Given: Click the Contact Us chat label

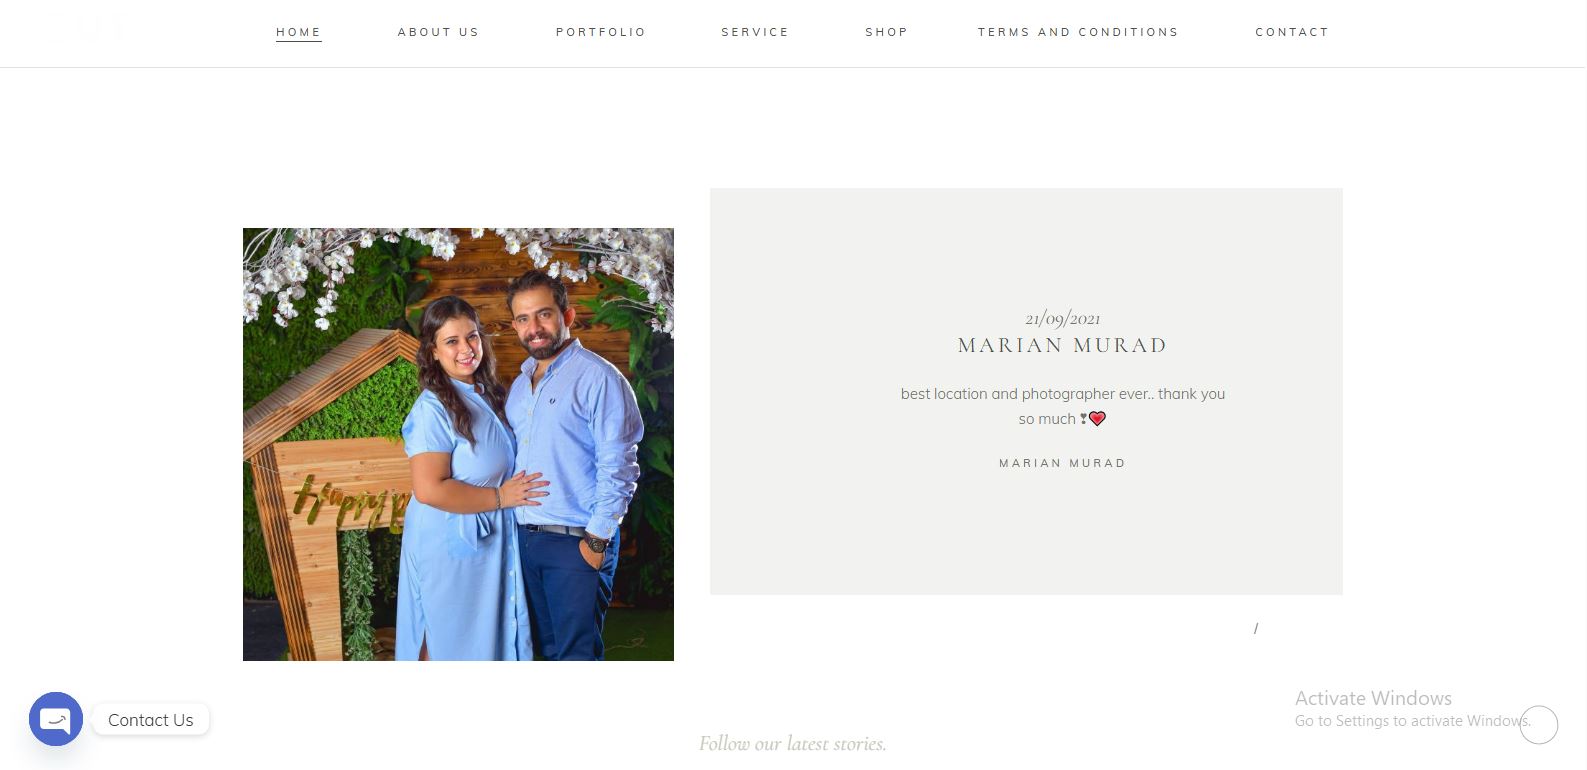Looking at the screenshot, I should [x=151, y=720].
